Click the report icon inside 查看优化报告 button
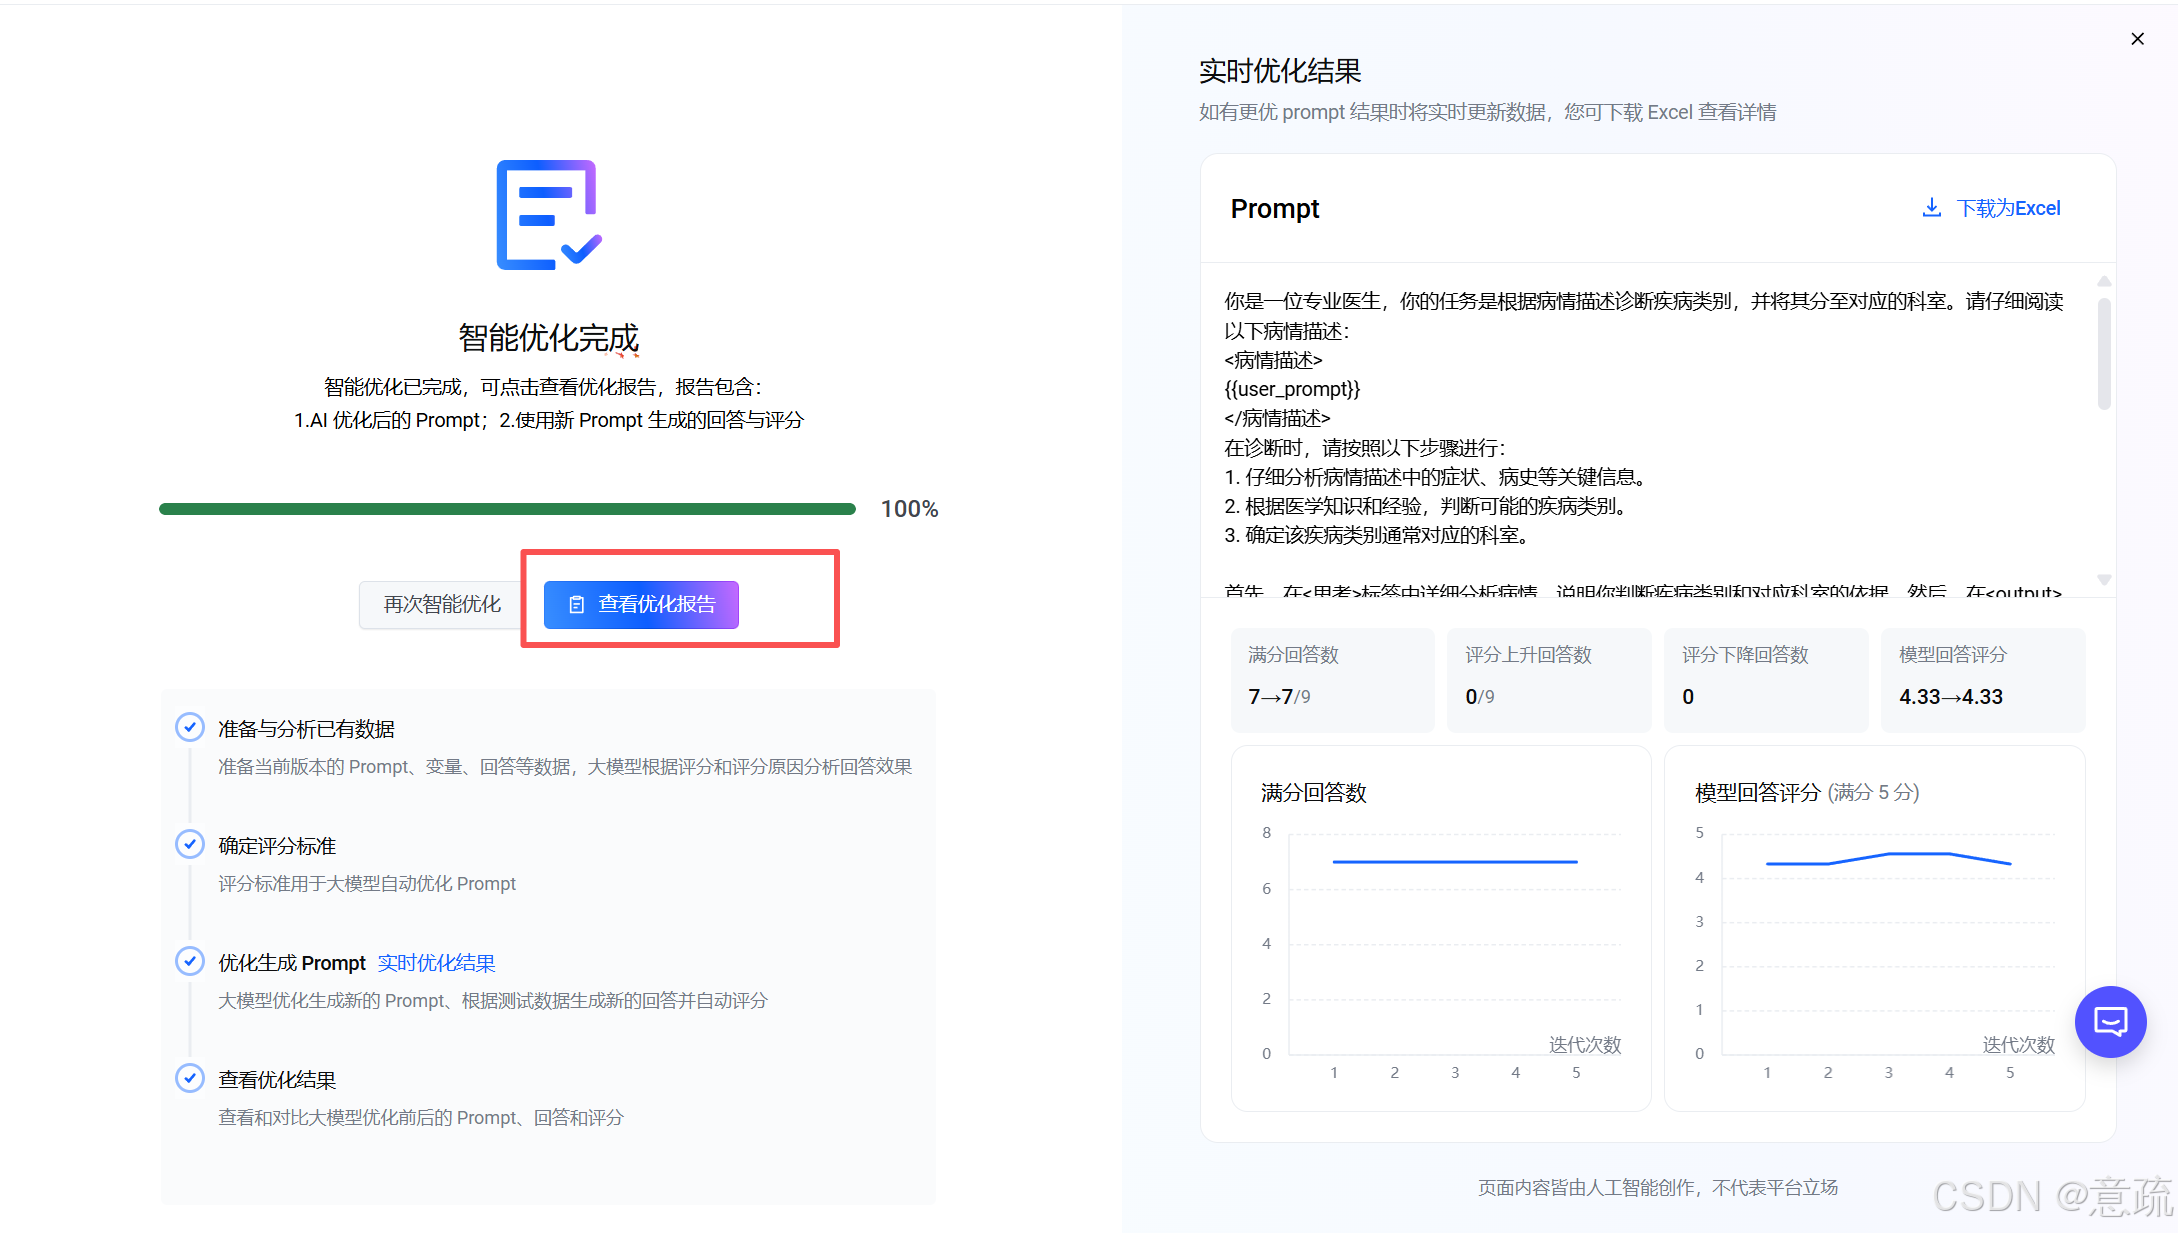 coord(576,604)
